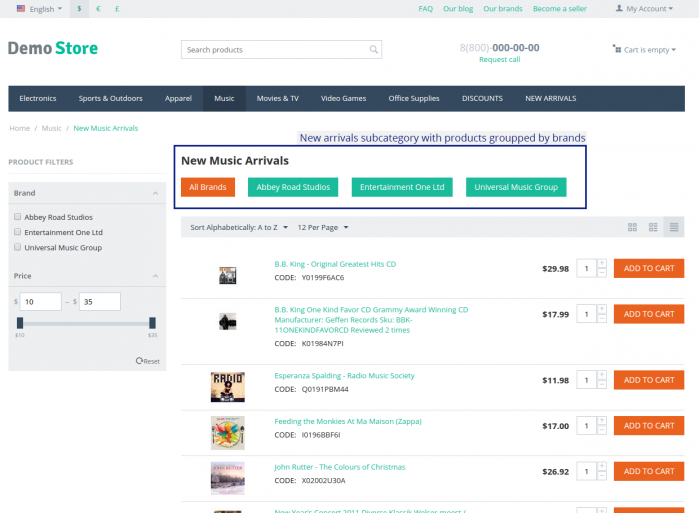Open the Our blog link
This screenshot has height=513, width=700.
click(458, 8)
